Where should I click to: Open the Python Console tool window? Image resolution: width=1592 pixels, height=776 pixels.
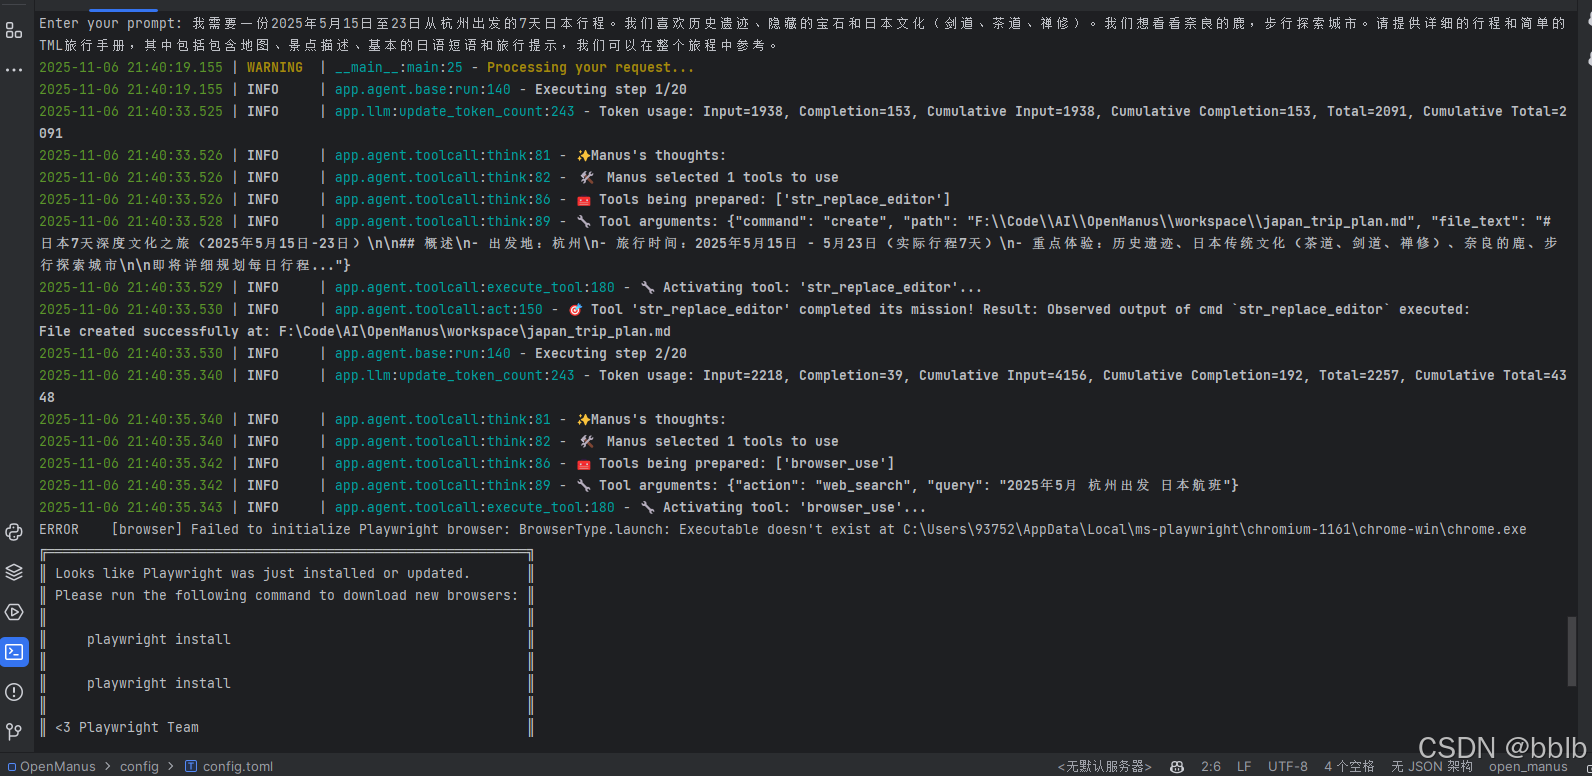tap(14, 532)
